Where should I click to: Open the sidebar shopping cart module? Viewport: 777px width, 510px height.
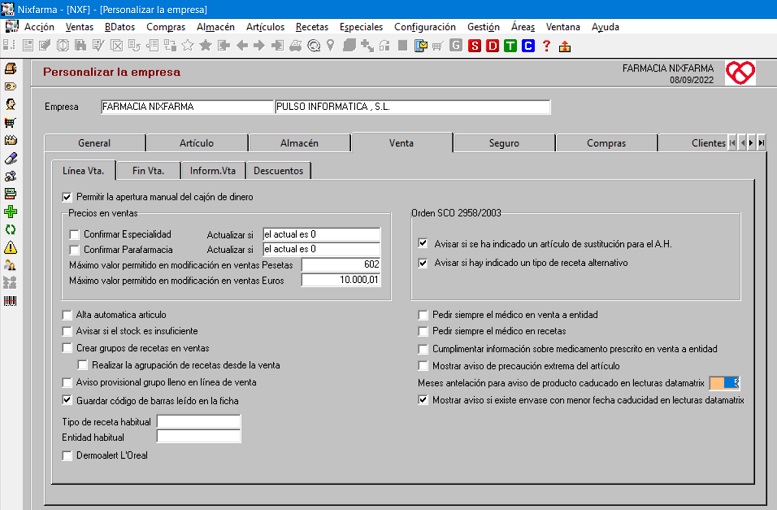click(x=10, y=122)
